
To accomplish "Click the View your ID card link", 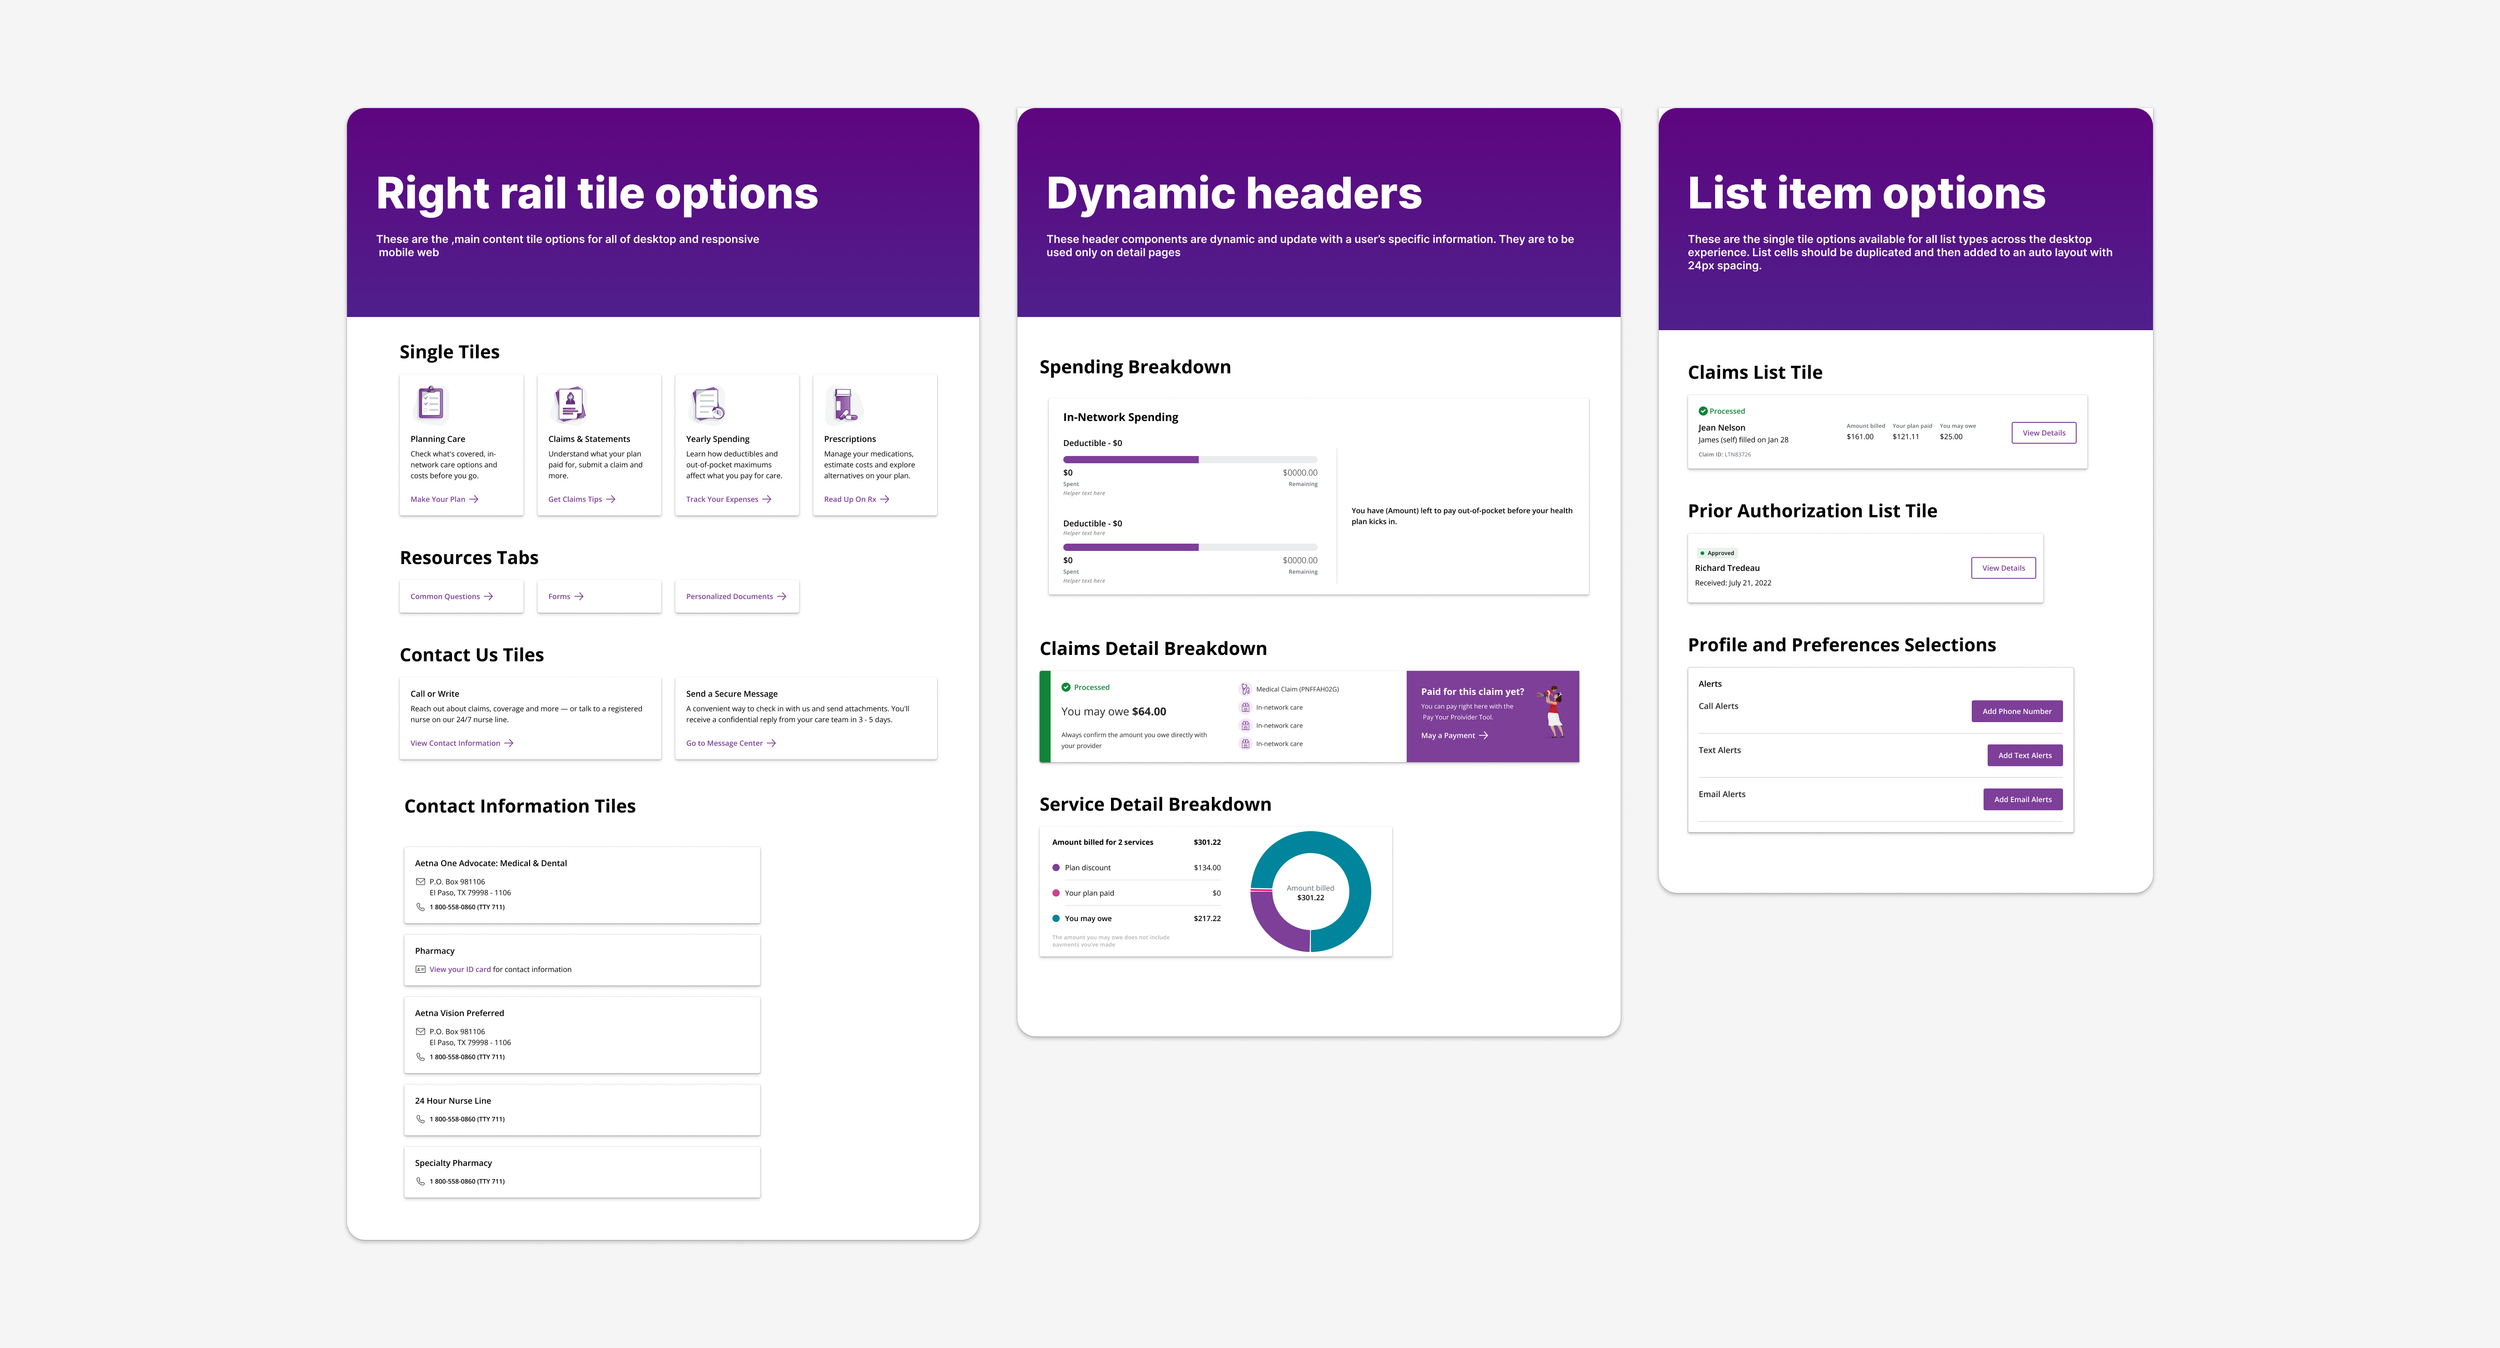I will [x=460, y=969].
